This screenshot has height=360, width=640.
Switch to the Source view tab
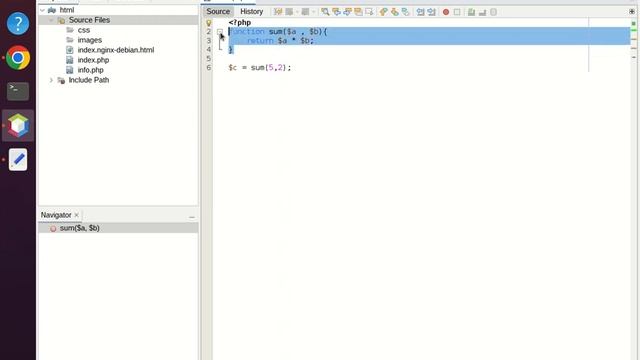pyautogui.click(x=218, y=11)
